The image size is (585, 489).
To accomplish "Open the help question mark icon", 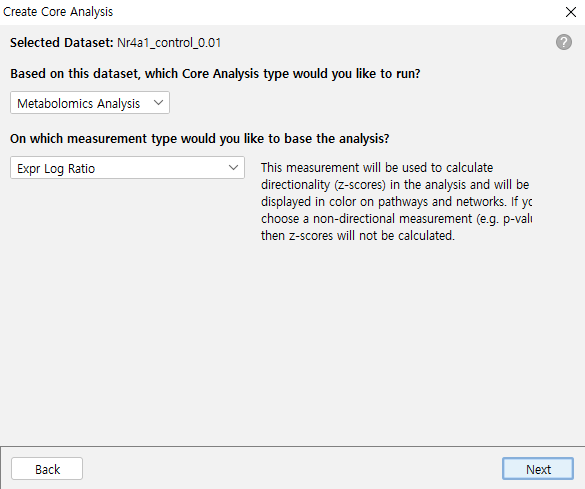I will tap(564, 42).
